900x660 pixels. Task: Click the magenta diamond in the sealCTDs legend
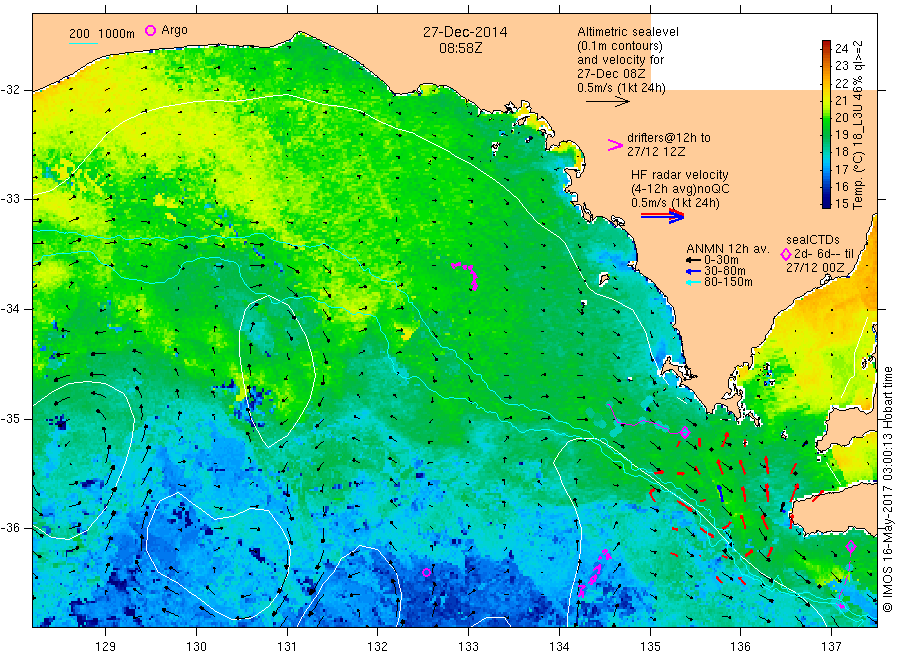(786, 254)
